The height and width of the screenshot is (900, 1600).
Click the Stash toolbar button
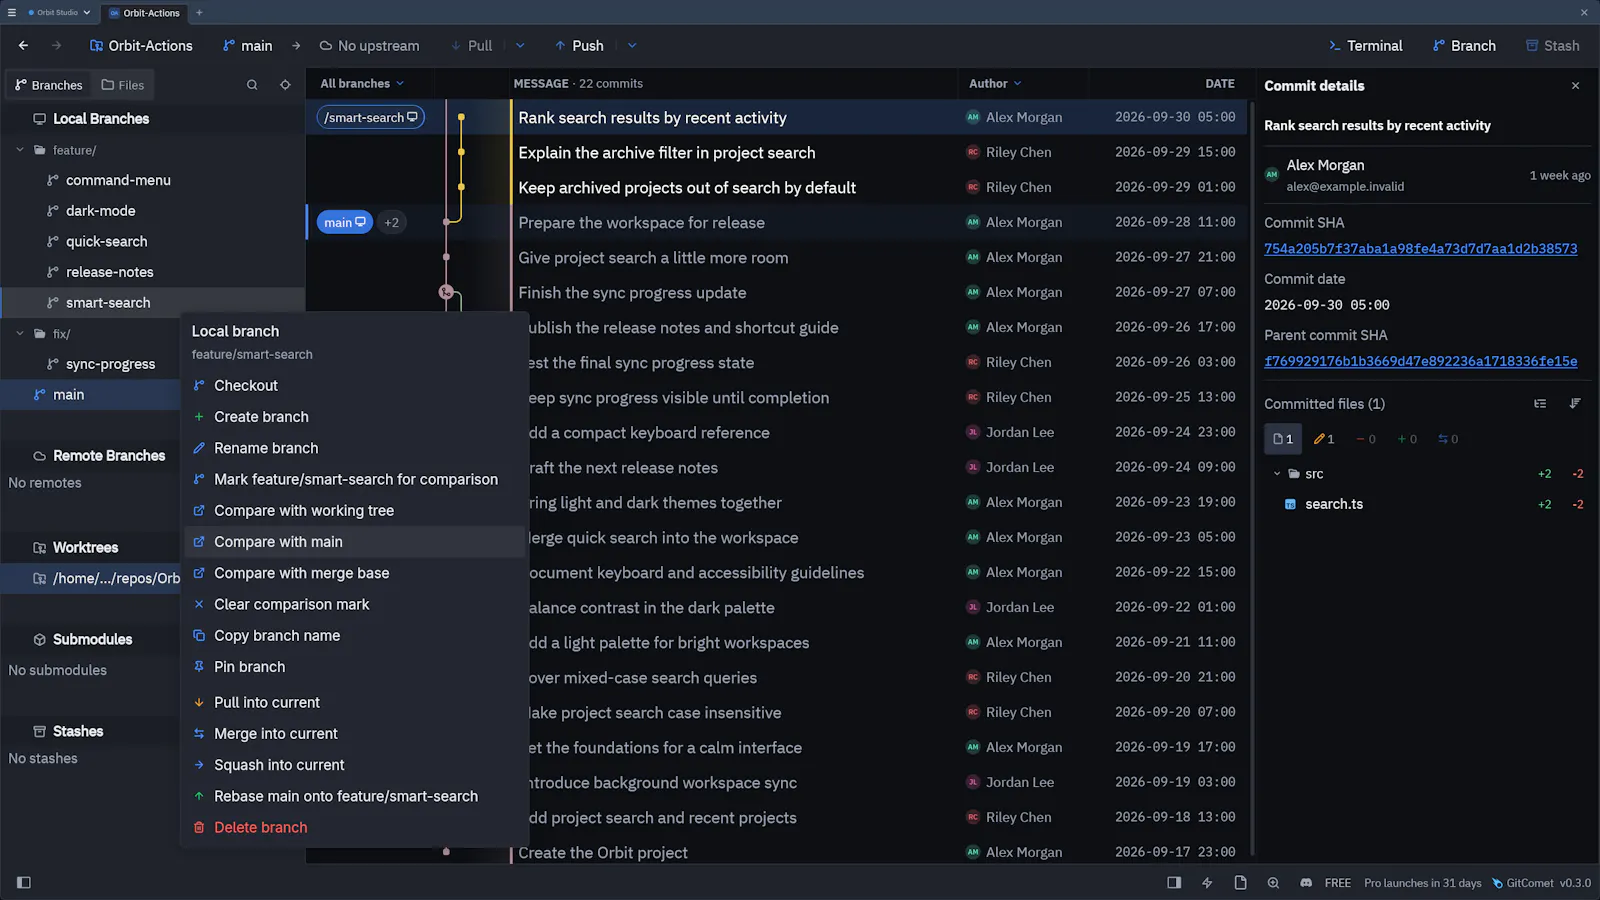(1552, 46)
